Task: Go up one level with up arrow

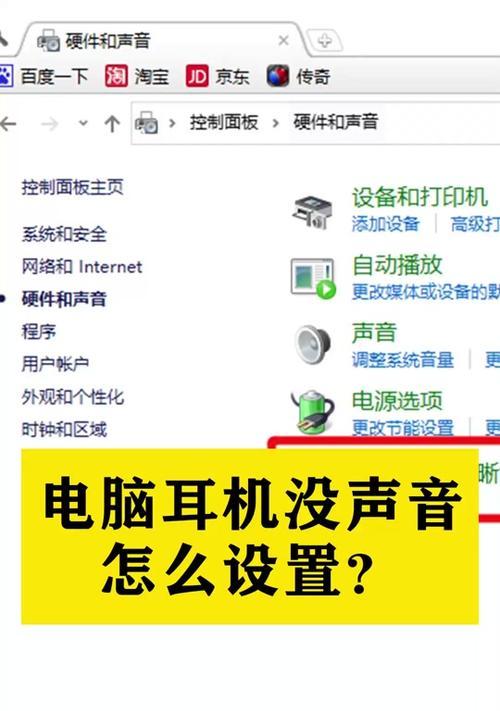Action: coord(112,123)
